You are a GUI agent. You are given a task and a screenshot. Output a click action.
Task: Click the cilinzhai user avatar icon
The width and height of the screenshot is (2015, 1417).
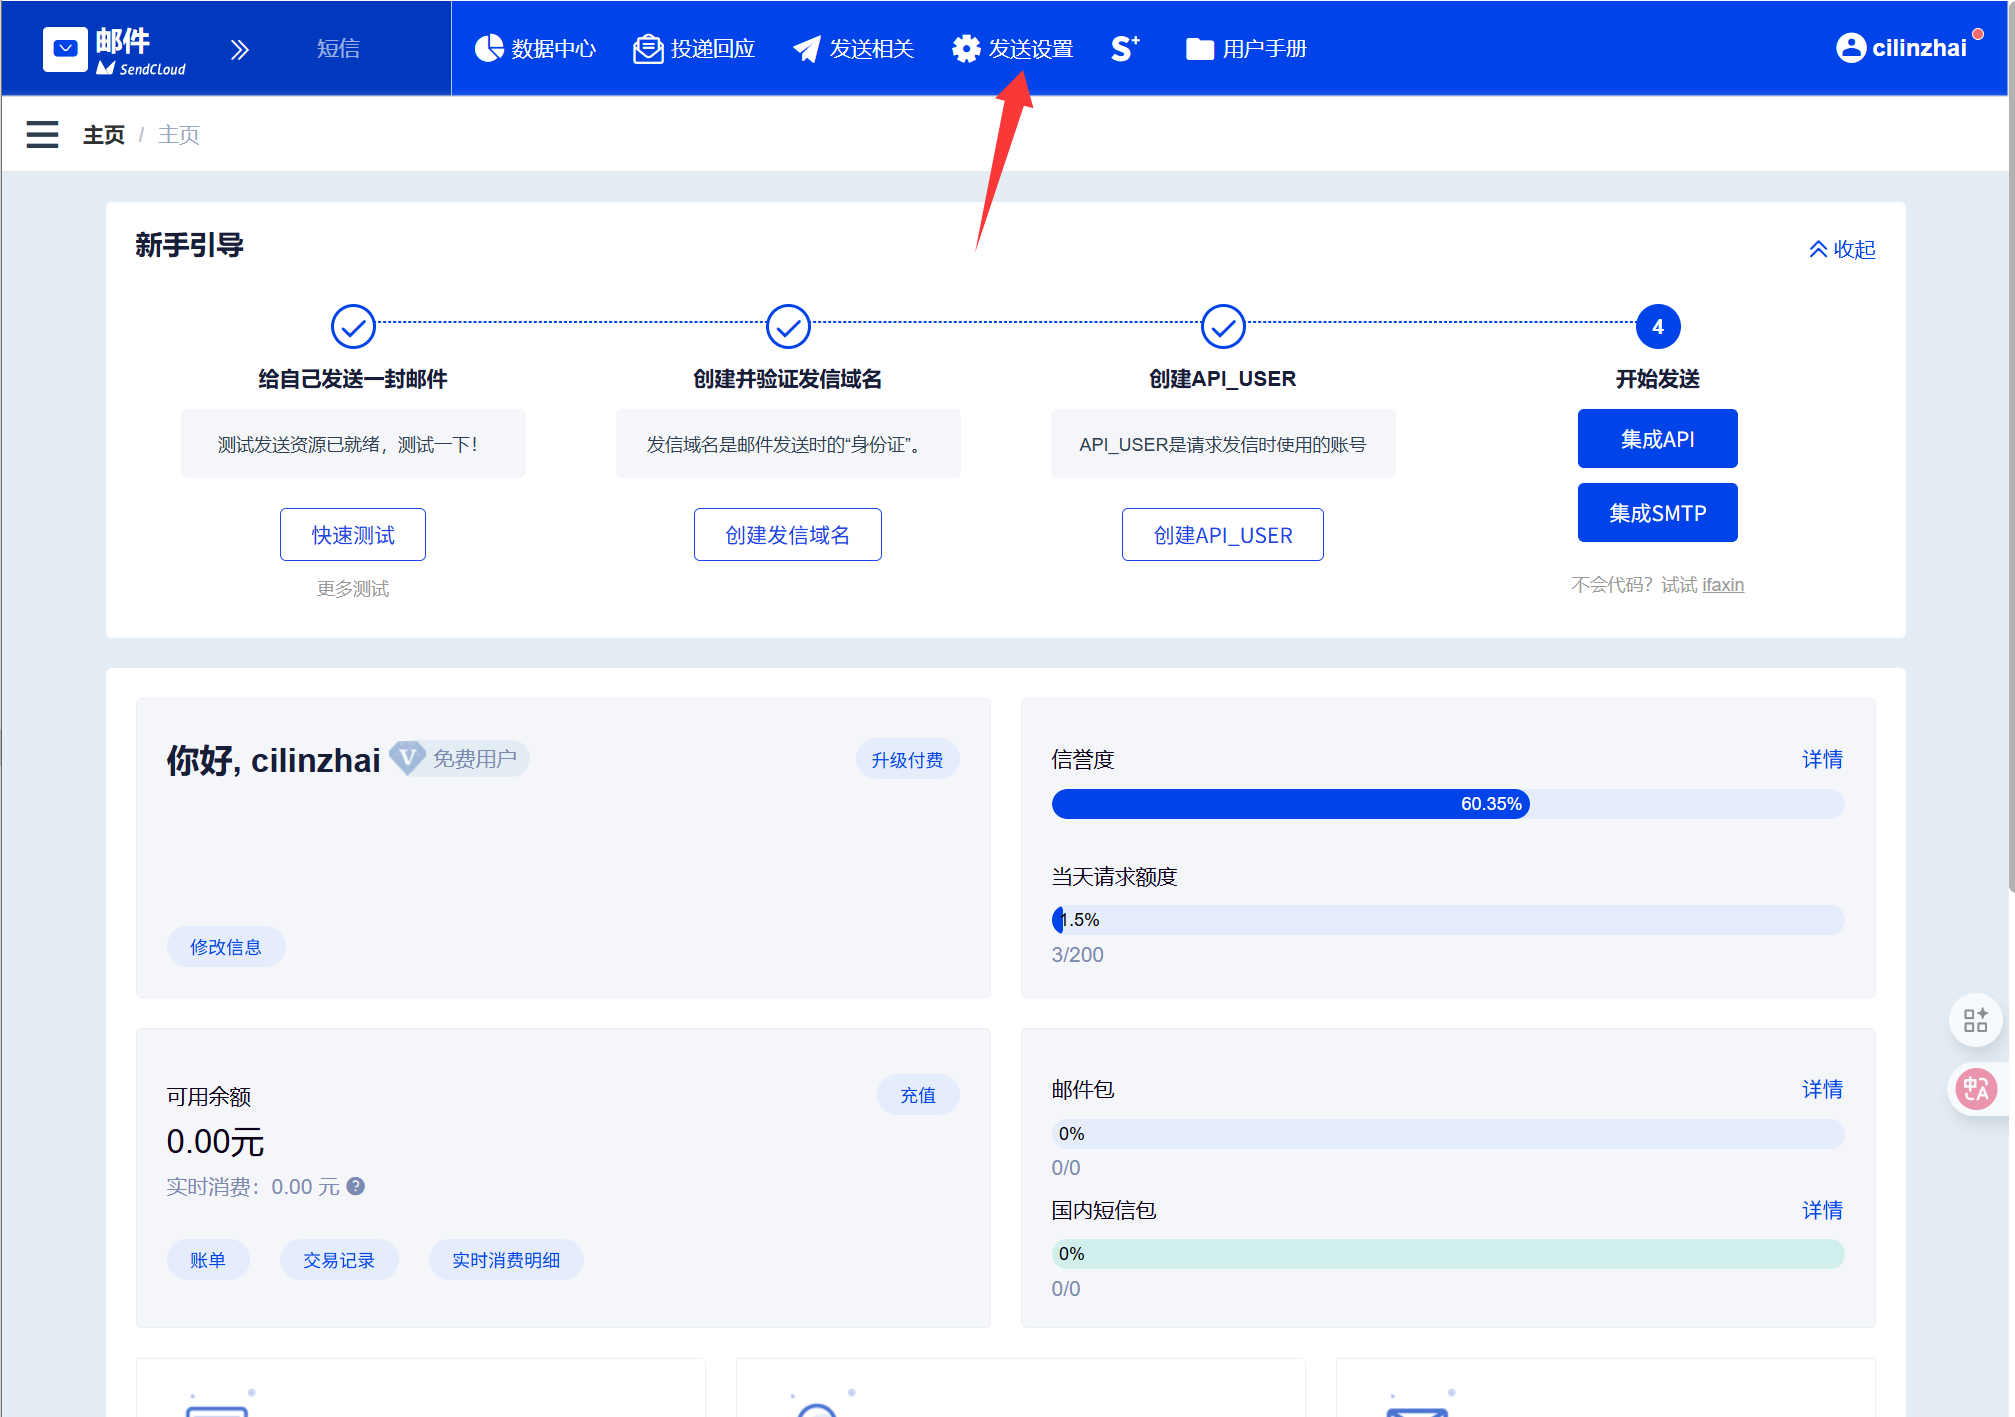point(1851,48)
